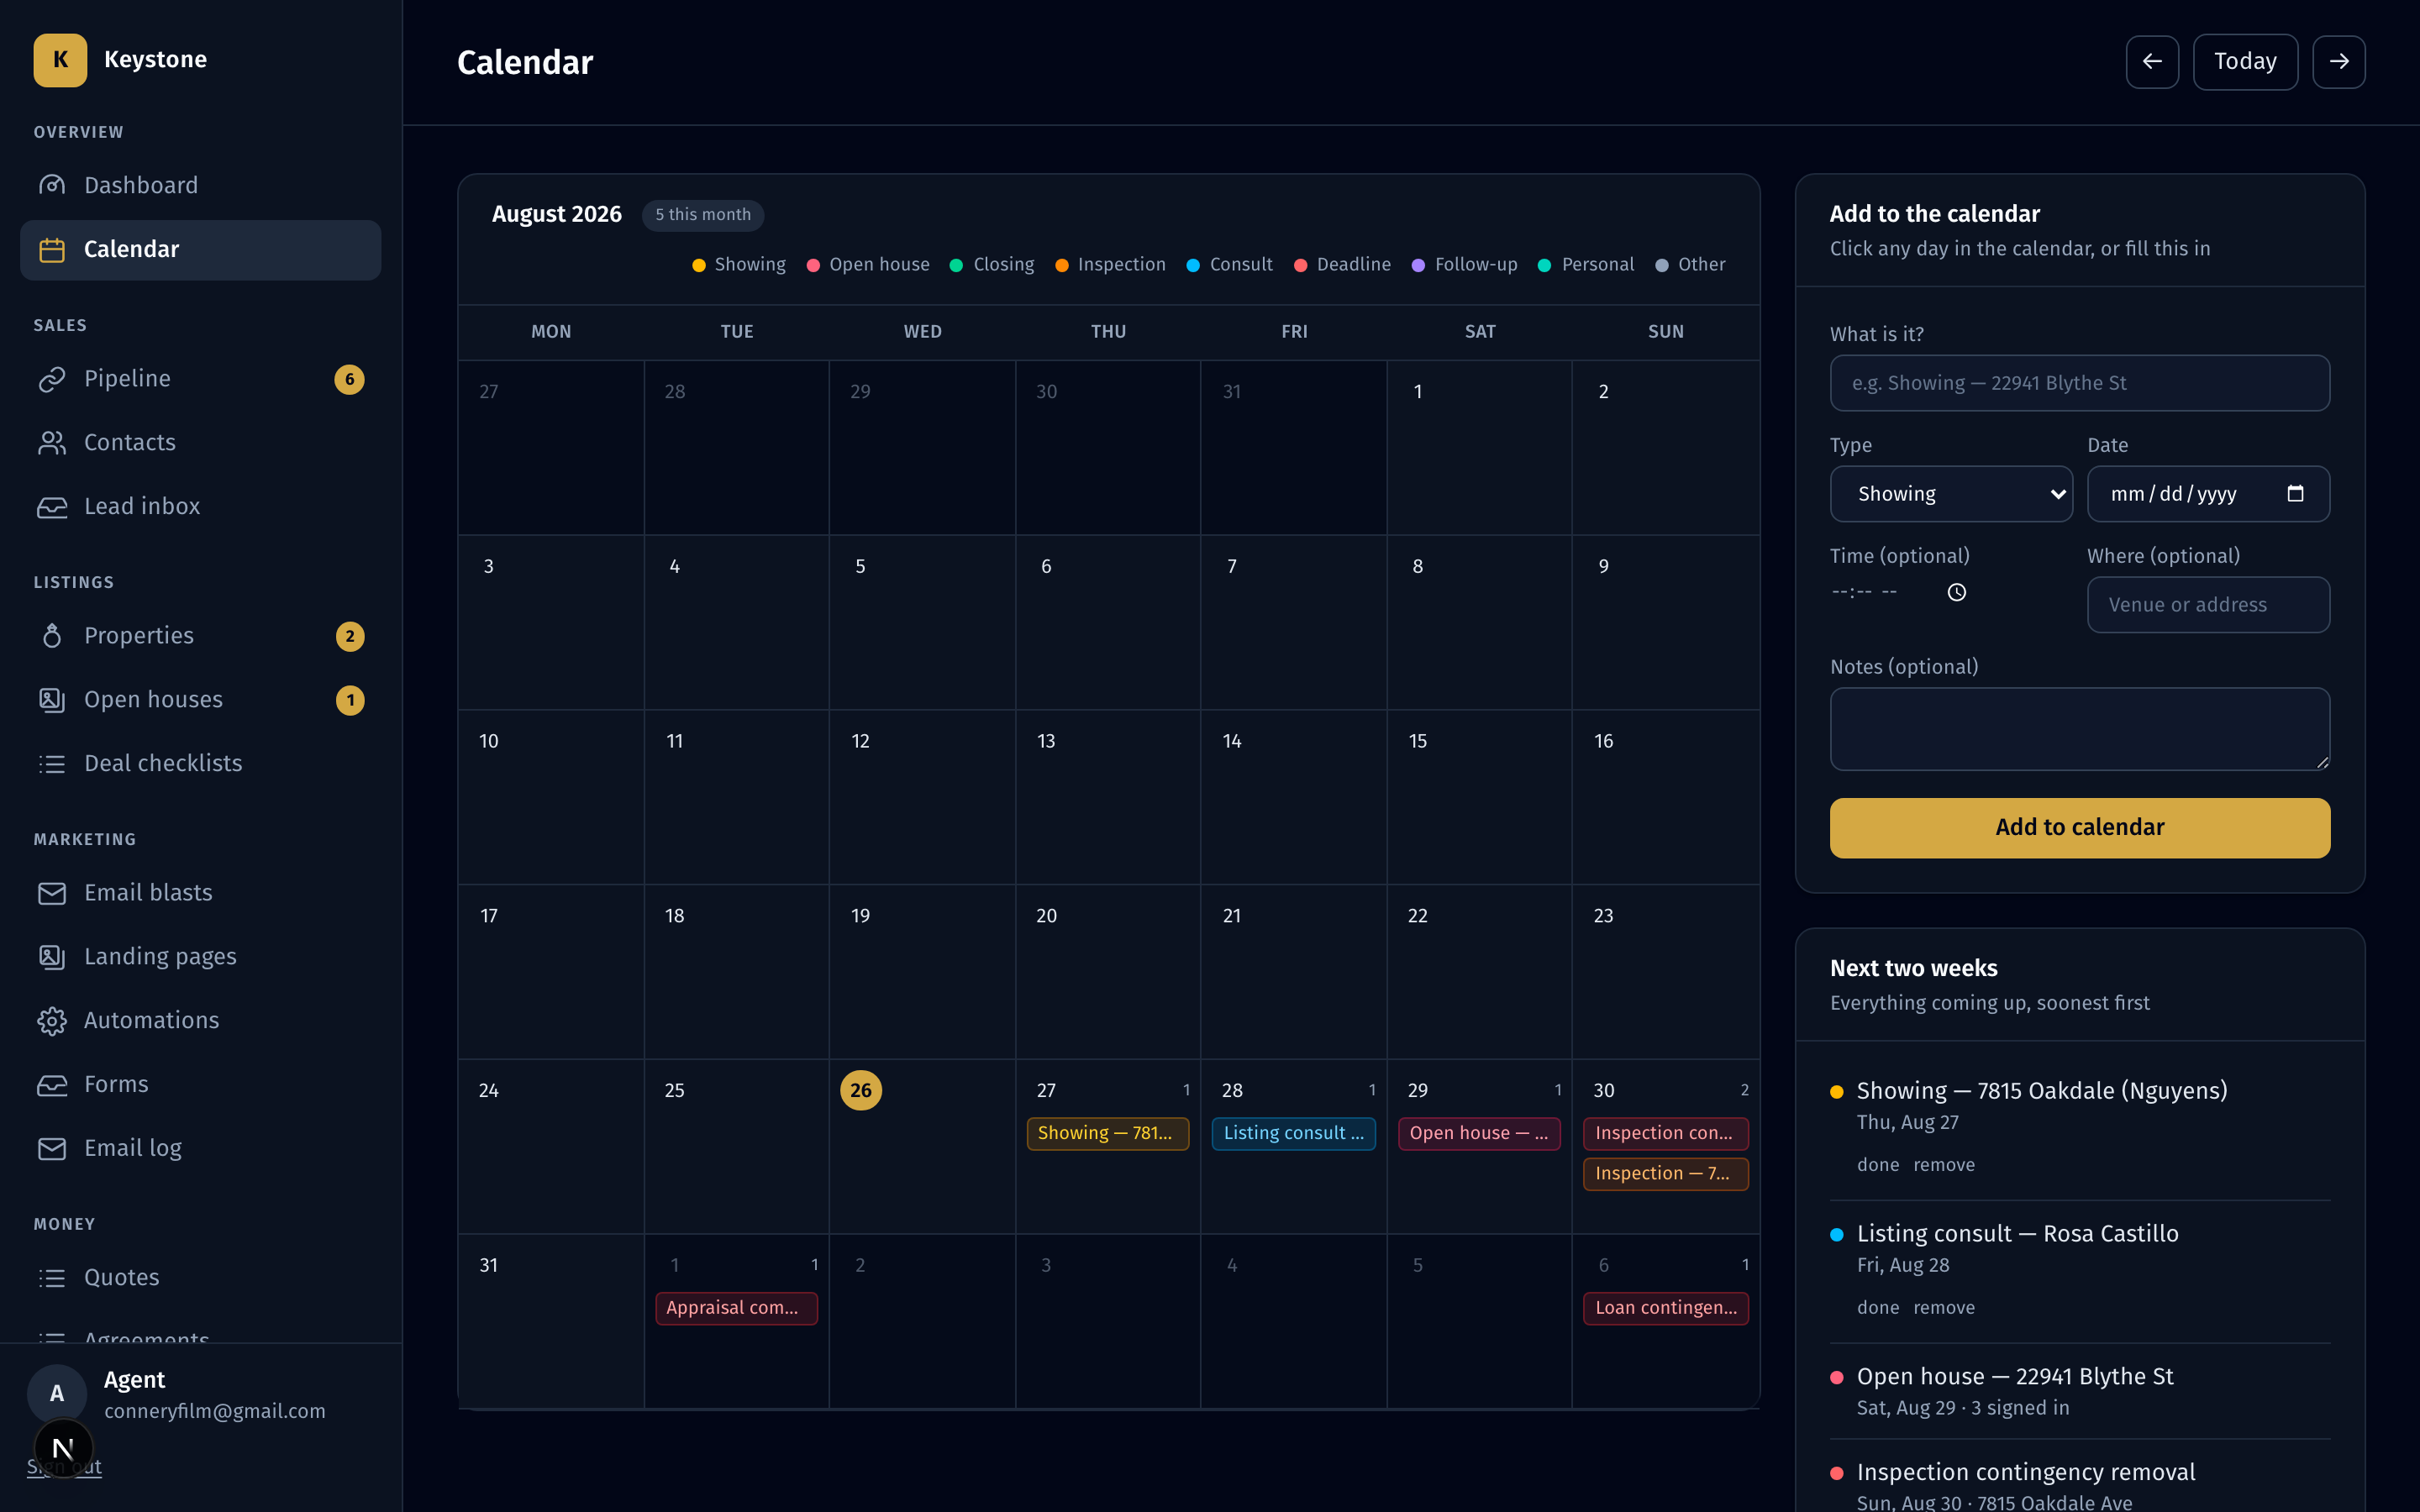2420x1512 pixels.
Task: Click the August 2026 month title
Action: tap(557, 215)
